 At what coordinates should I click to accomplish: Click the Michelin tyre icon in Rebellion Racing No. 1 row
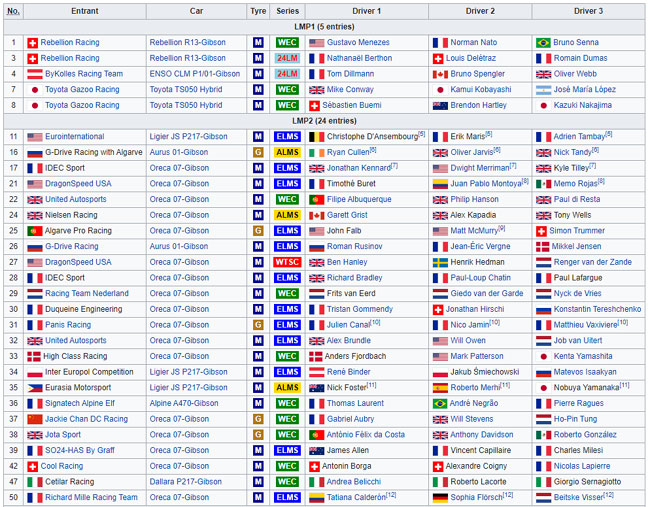coord(258,42)
